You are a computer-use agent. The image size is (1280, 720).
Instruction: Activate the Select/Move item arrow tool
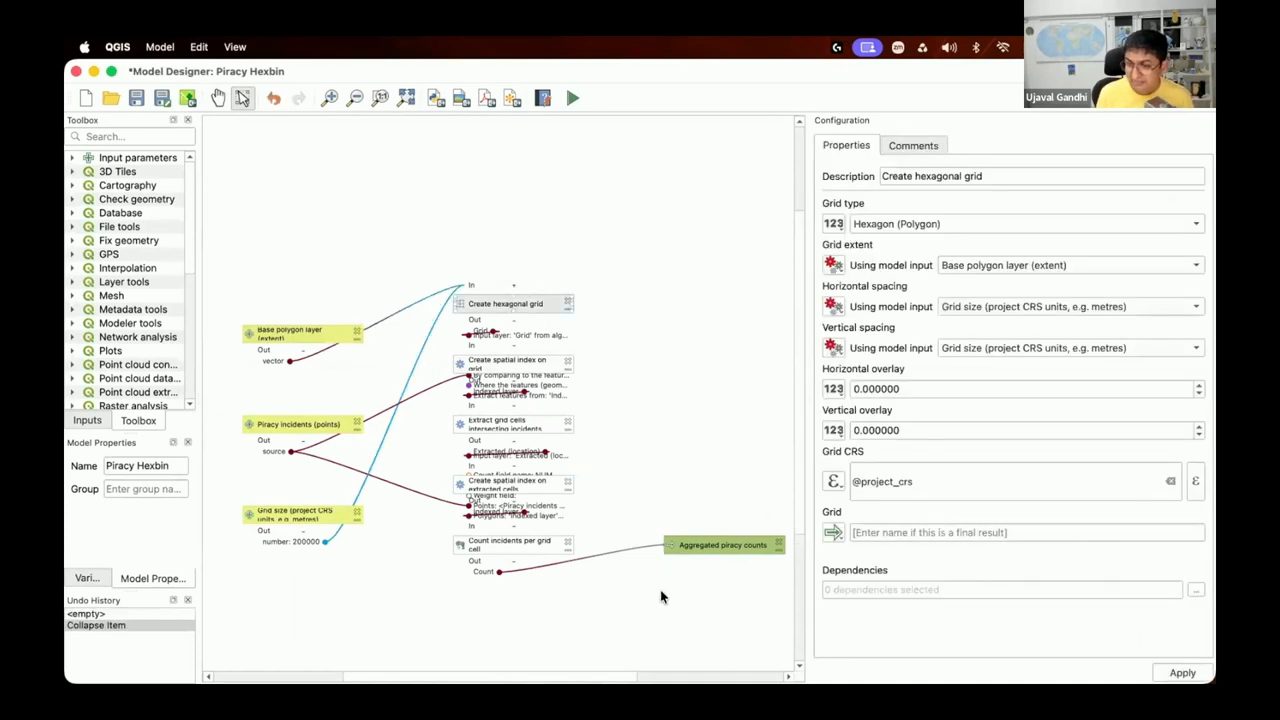(x=243, y=98)
